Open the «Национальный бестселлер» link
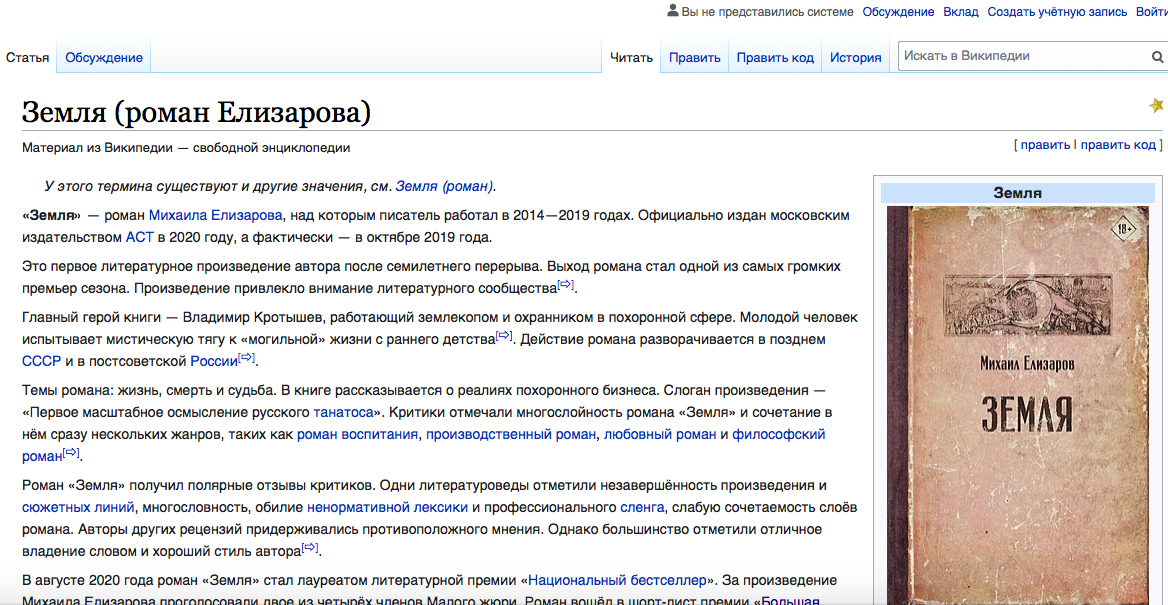 [x=618, y=580]
